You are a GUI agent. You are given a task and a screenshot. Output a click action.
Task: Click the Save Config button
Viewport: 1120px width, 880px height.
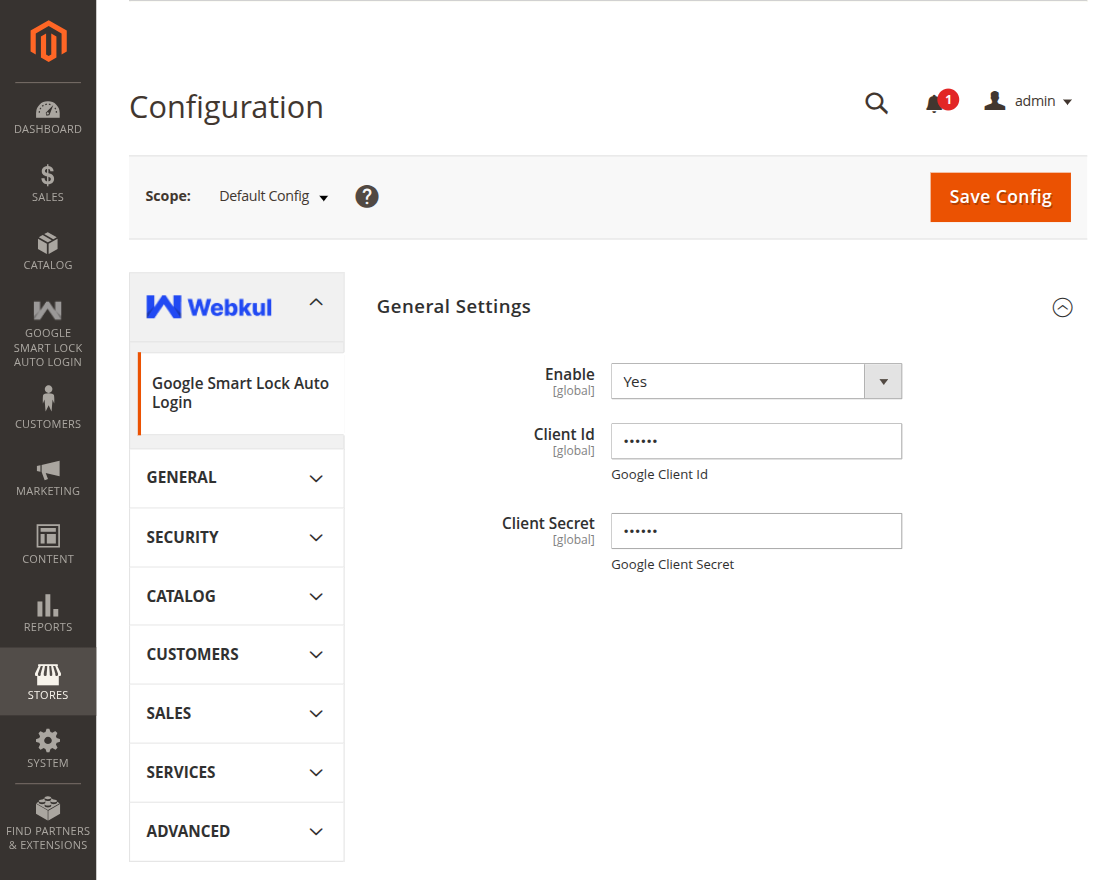[1000, 197]
